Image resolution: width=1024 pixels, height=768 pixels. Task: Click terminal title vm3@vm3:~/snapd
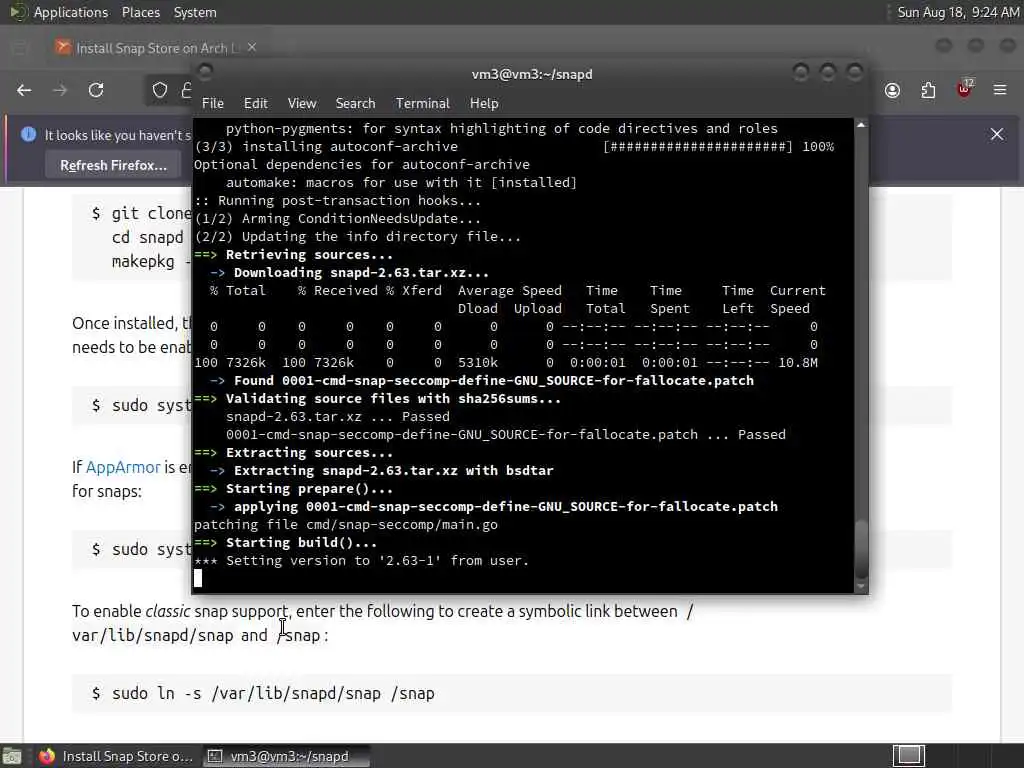[532, 74]
